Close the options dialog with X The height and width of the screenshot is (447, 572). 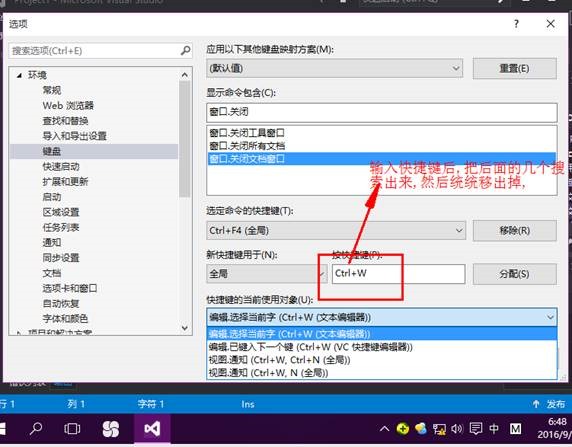[550, 24]
